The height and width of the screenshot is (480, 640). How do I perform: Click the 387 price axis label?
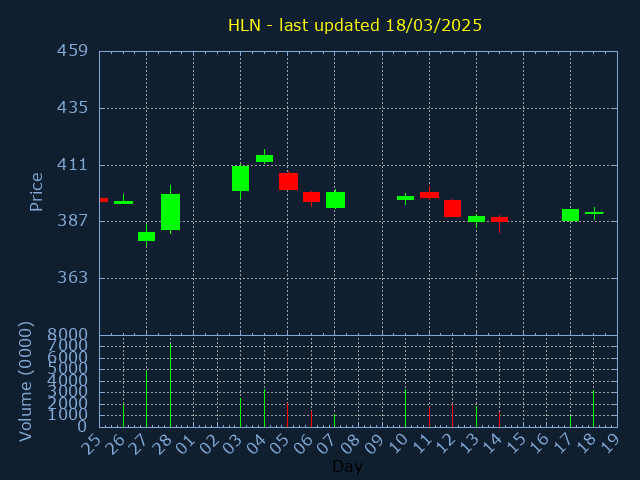[72, 221]
